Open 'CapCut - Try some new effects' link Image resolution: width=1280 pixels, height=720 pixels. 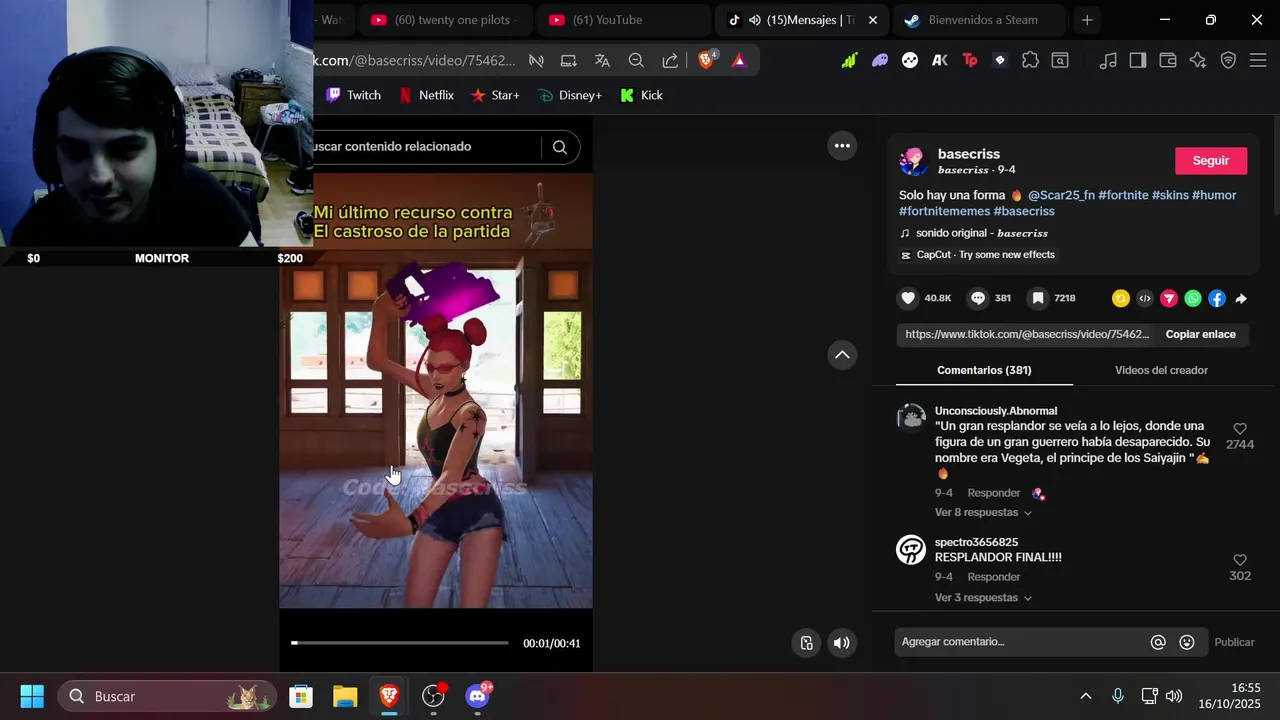pos(977,255)
